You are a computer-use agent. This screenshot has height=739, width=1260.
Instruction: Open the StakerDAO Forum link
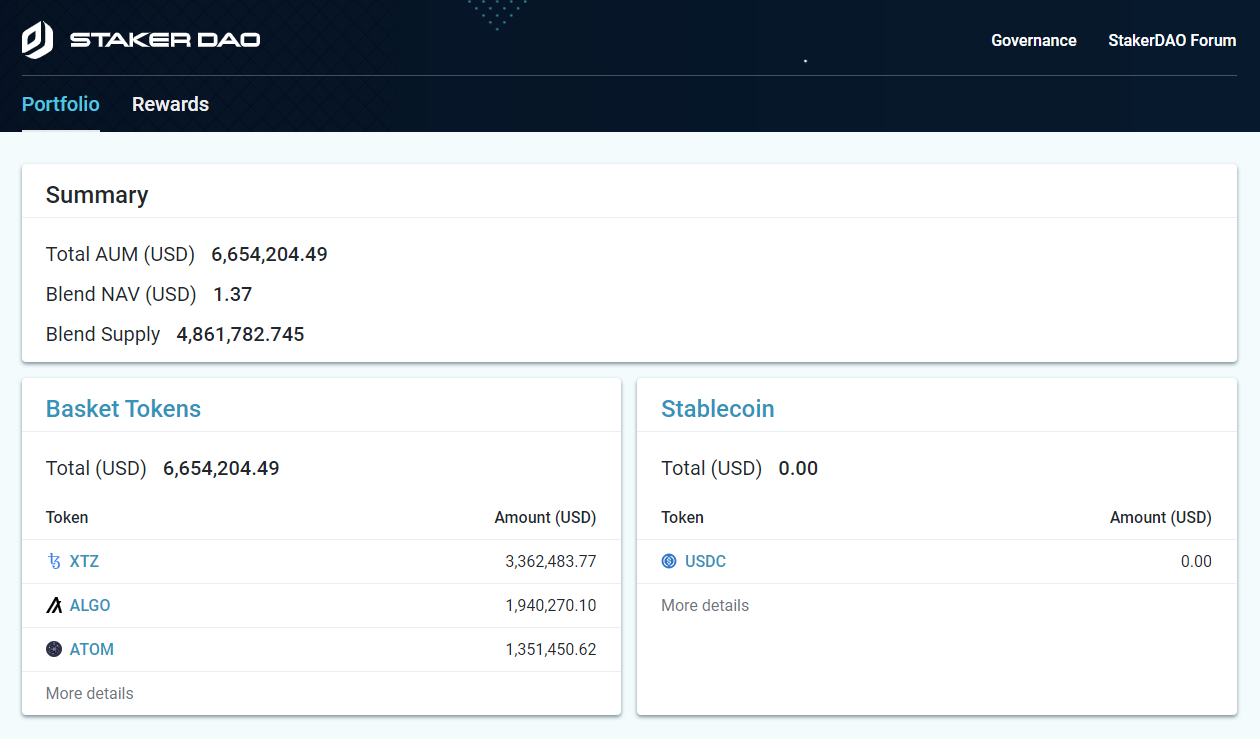[x=1172, y=41]
